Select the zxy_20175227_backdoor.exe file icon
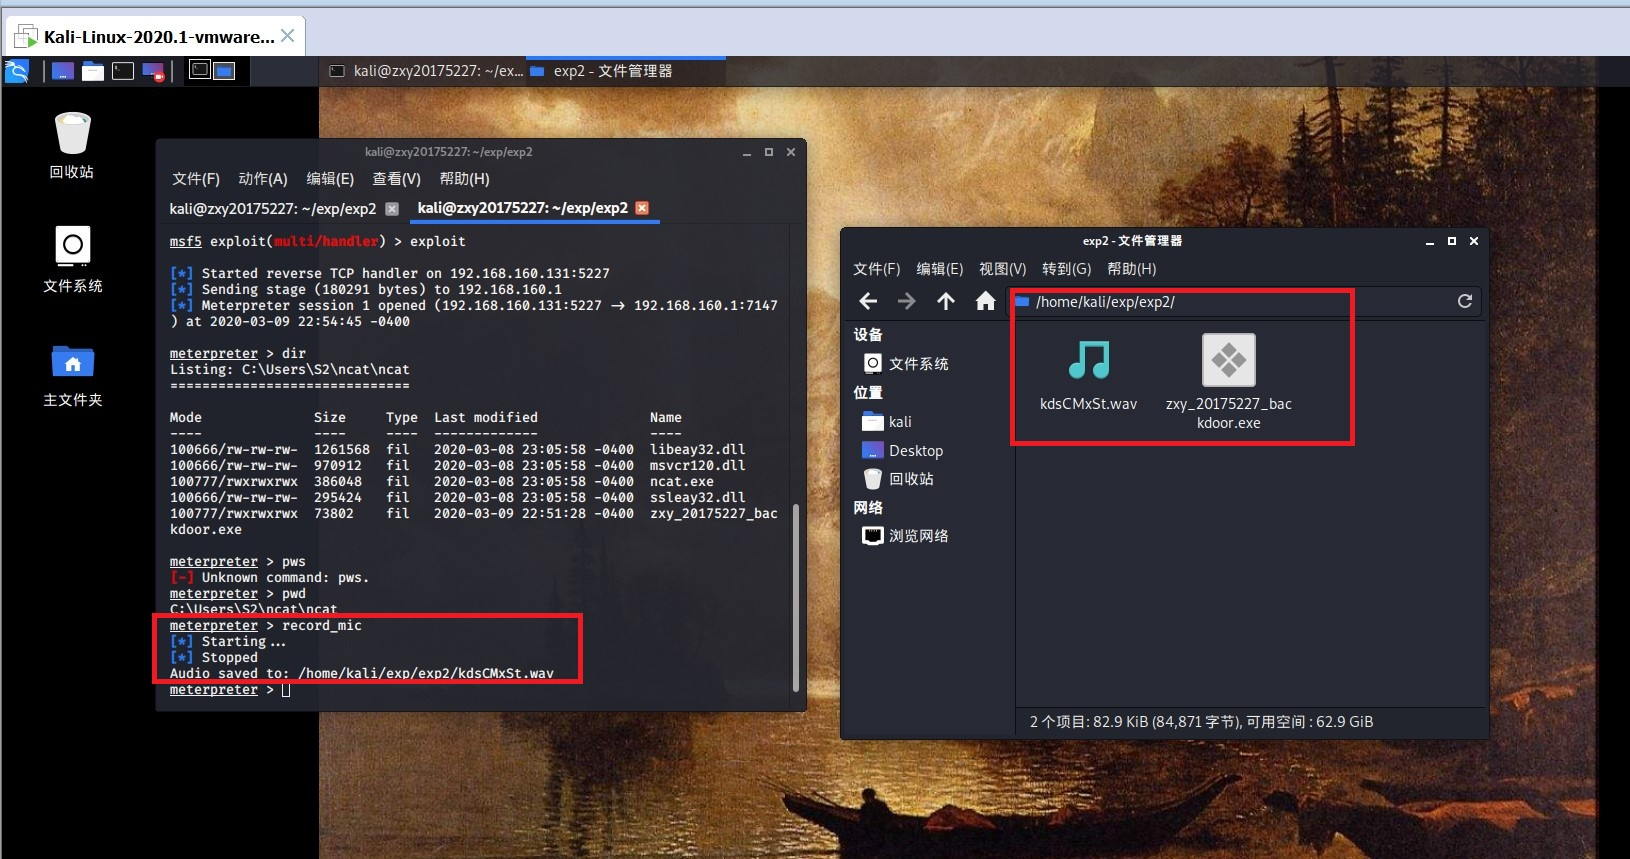This screenshot has width=1630, height=859. 1229,381
